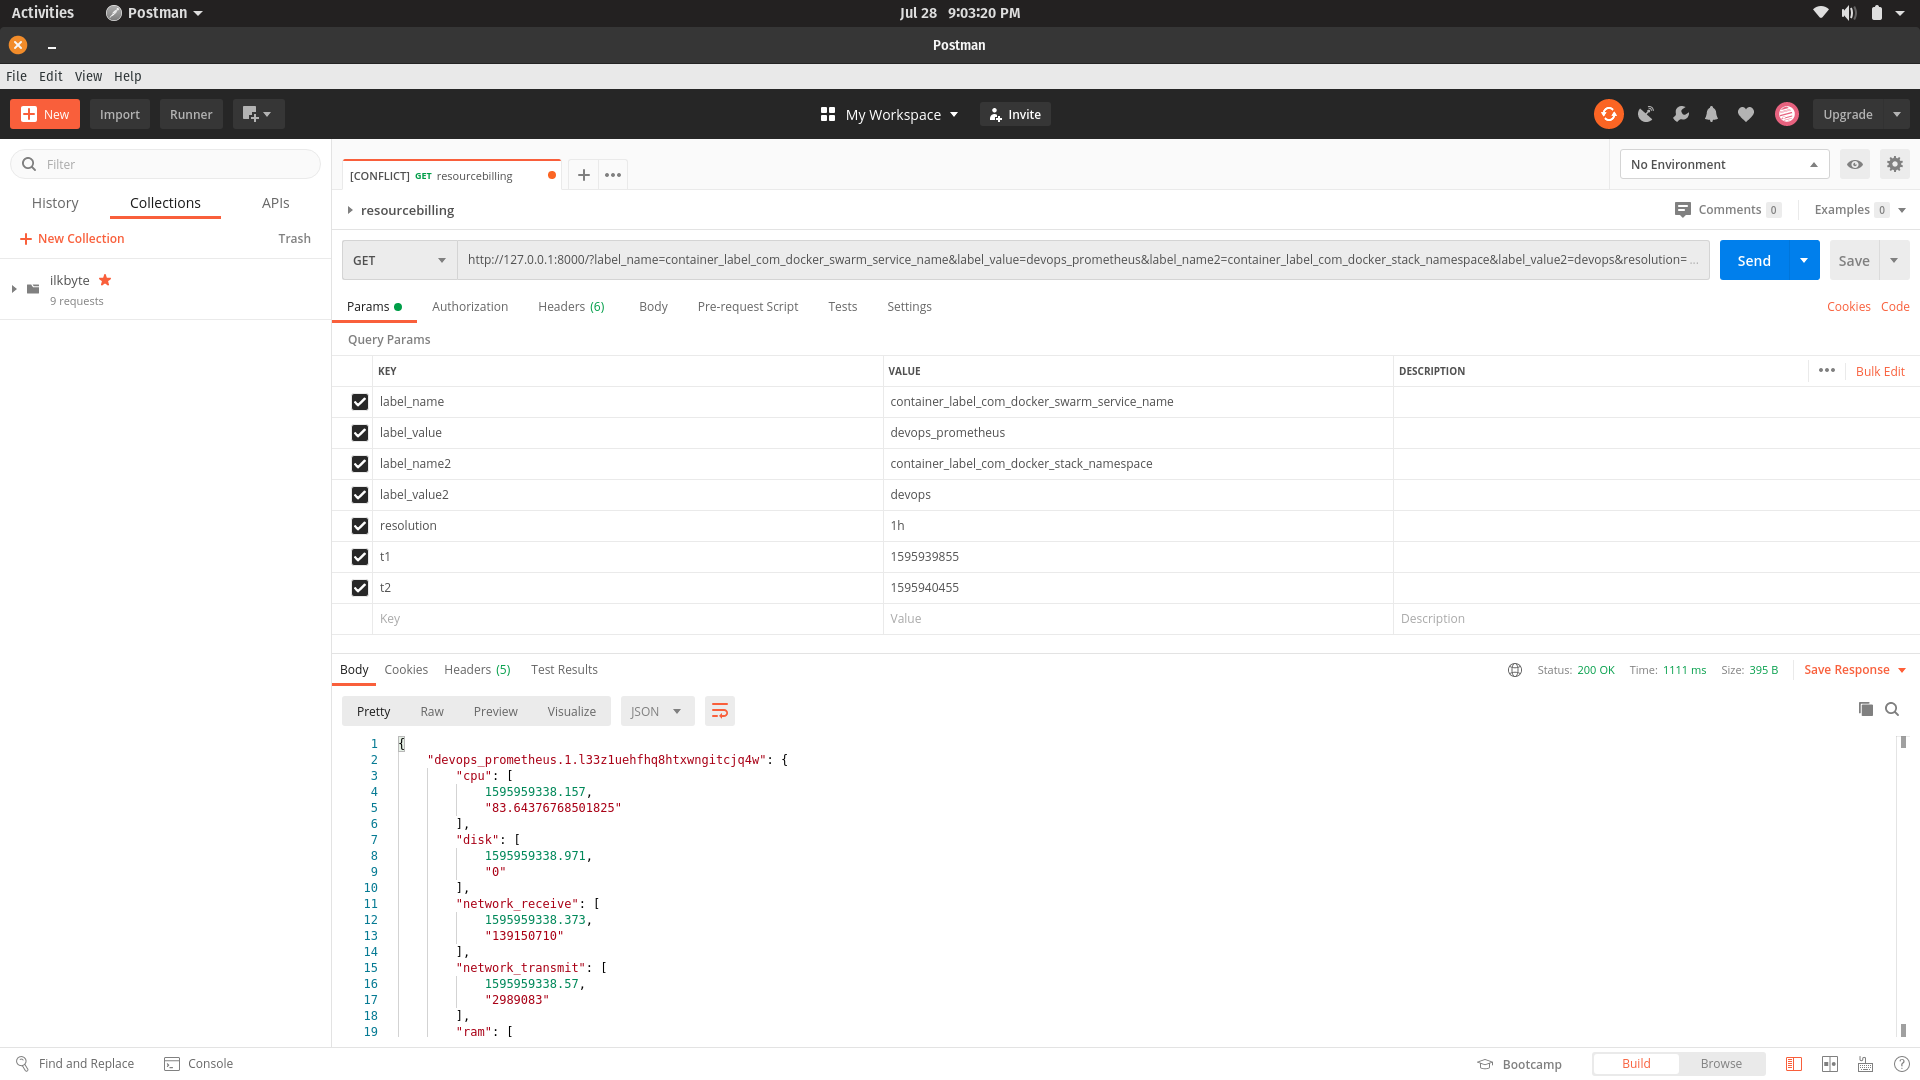1920x1080 pixels.
Task: Click the environment quick look eye icon
Action: pyautogui.click(x=1854, y=164)
